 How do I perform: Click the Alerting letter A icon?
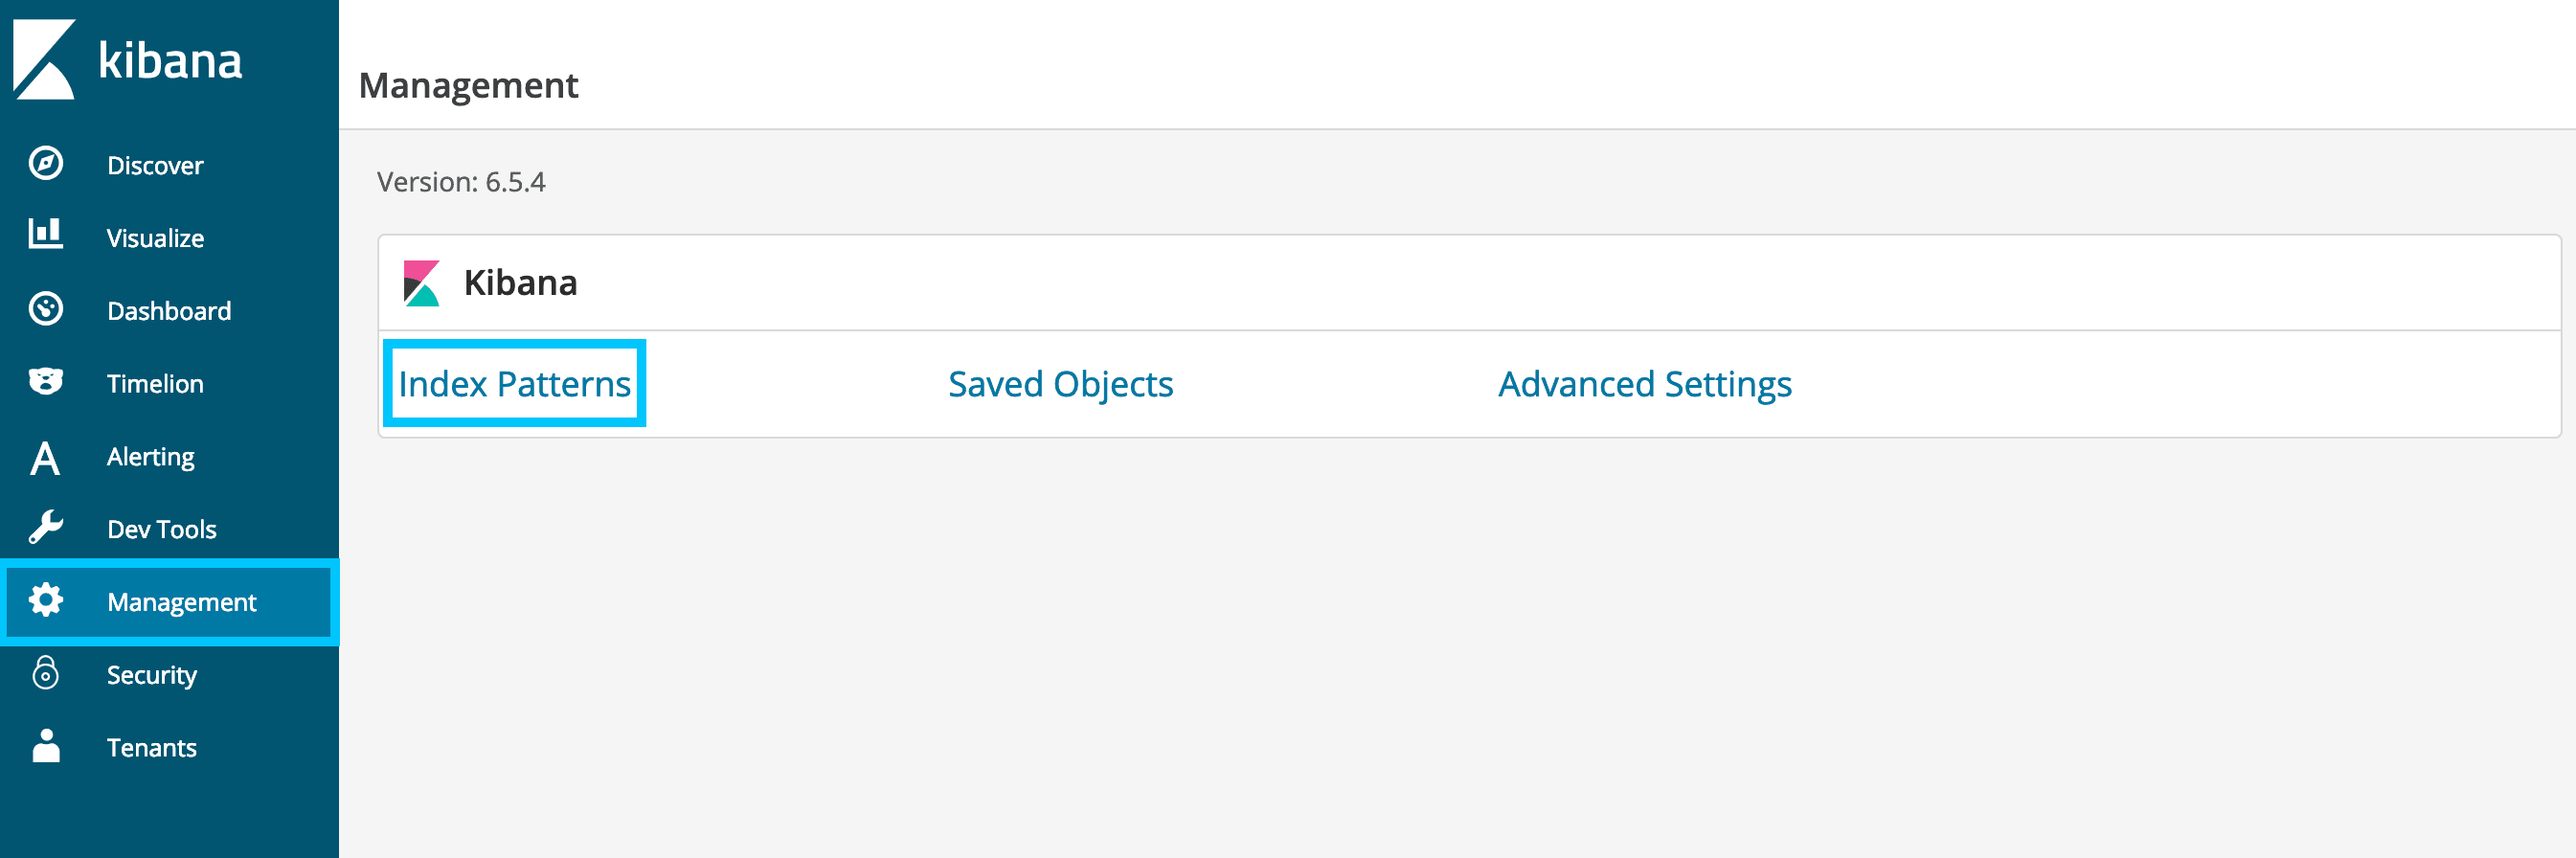45,457
